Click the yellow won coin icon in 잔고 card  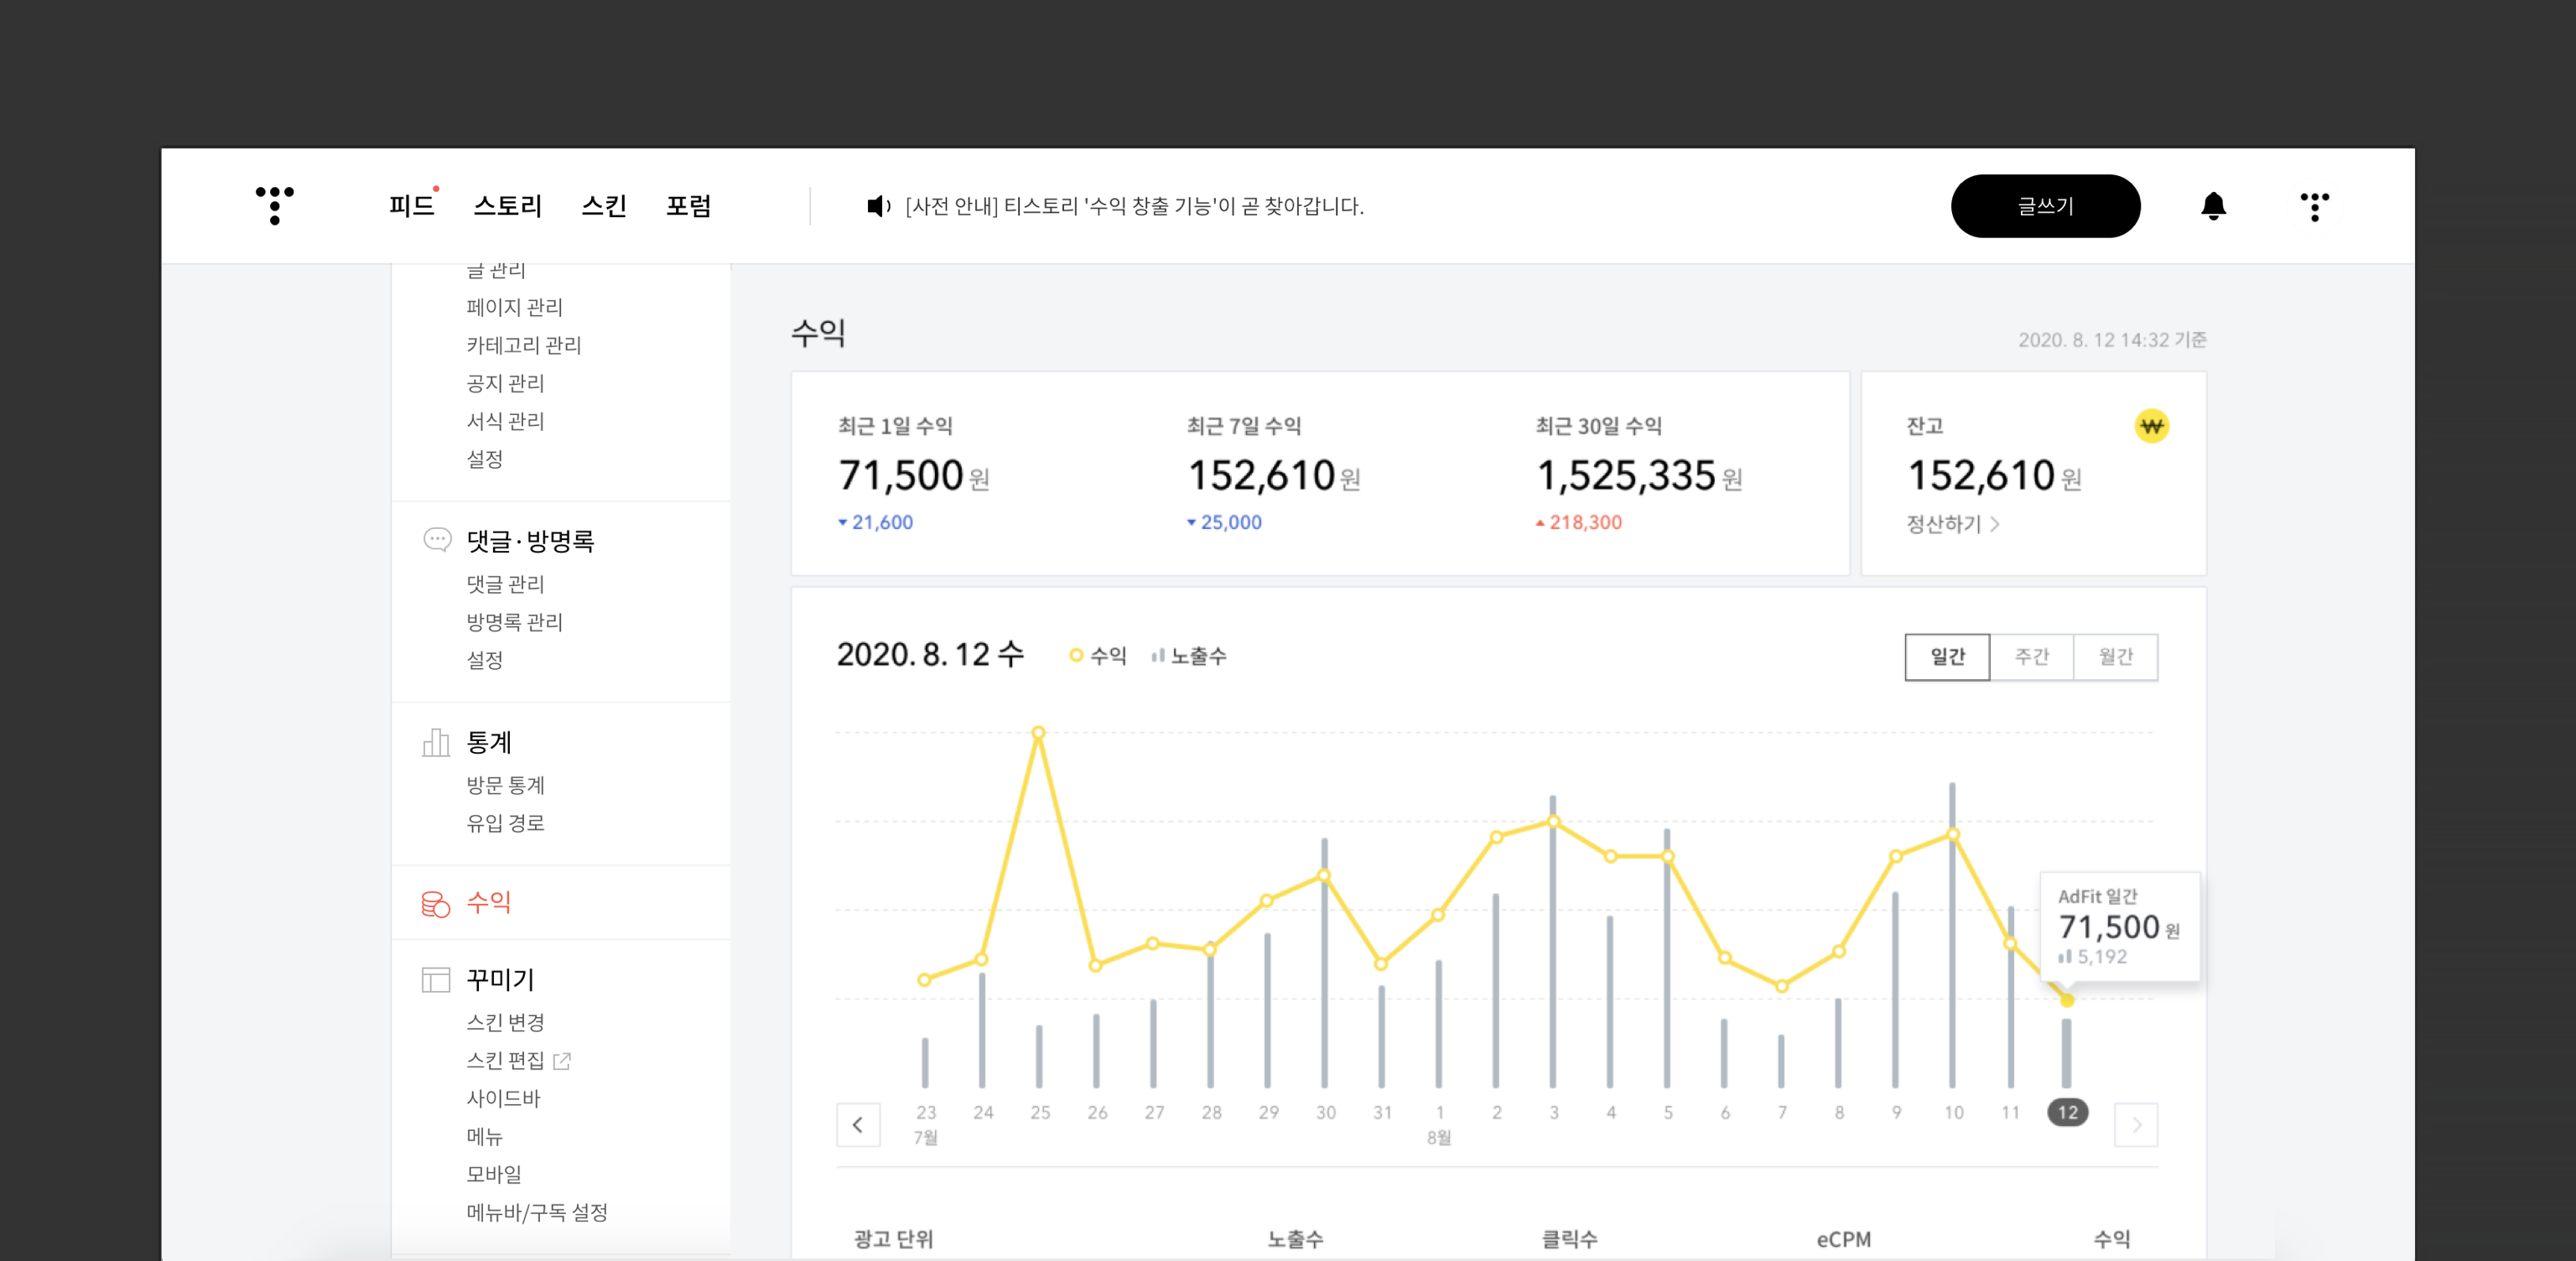[x=2151, y=427]
